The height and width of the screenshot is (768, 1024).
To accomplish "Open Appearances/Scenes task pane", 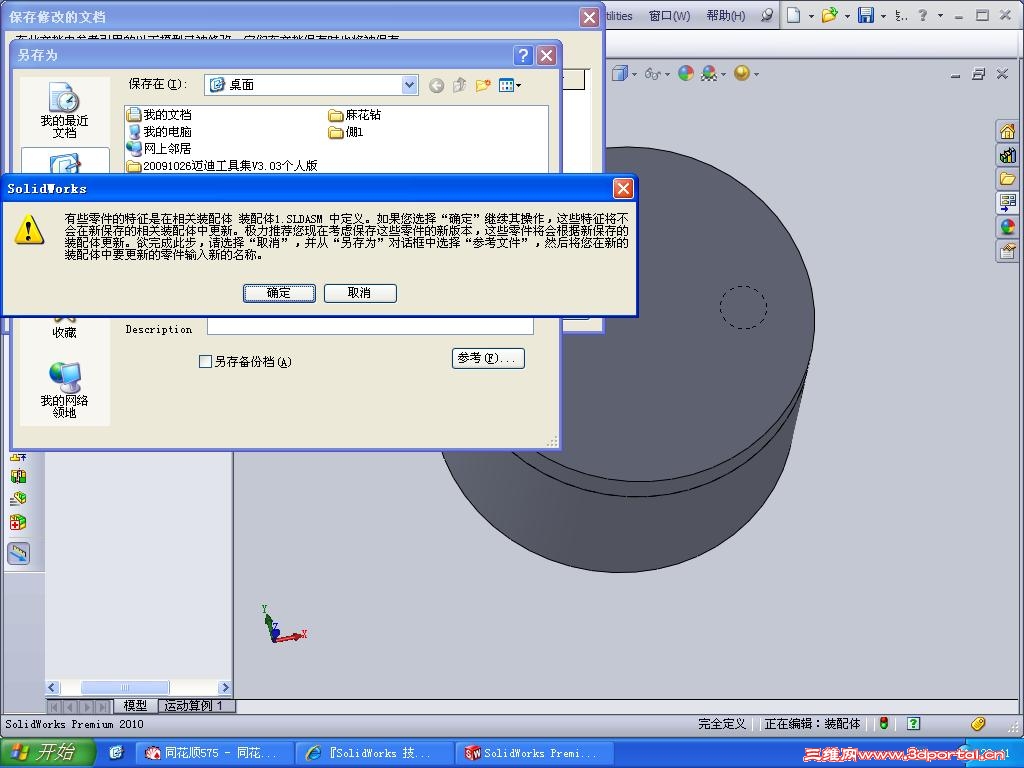I will click(1007, 227).
